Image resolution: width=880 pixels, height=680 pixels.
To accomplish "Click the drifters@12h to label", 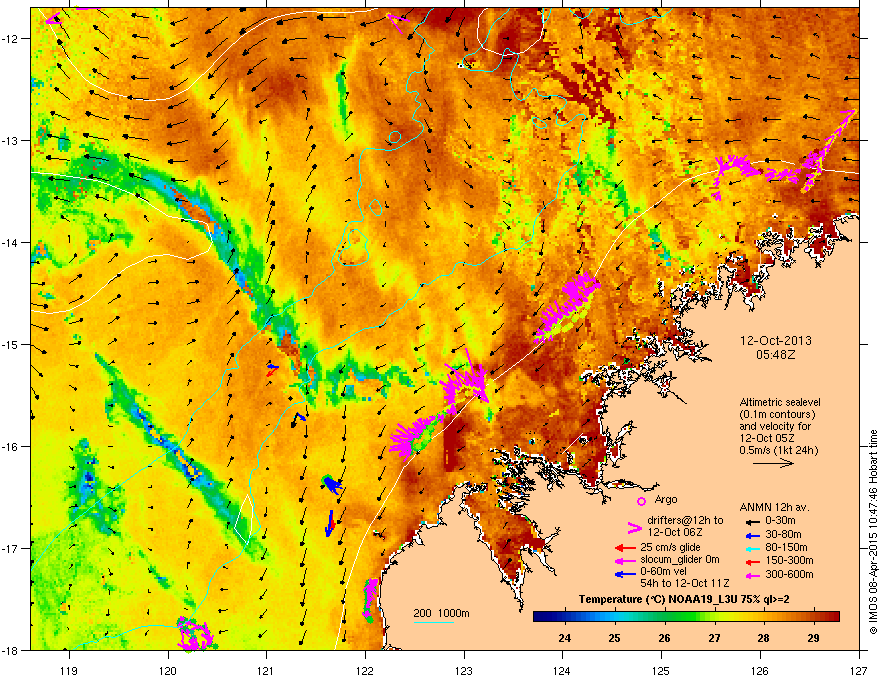I will [x=685, y=520].
